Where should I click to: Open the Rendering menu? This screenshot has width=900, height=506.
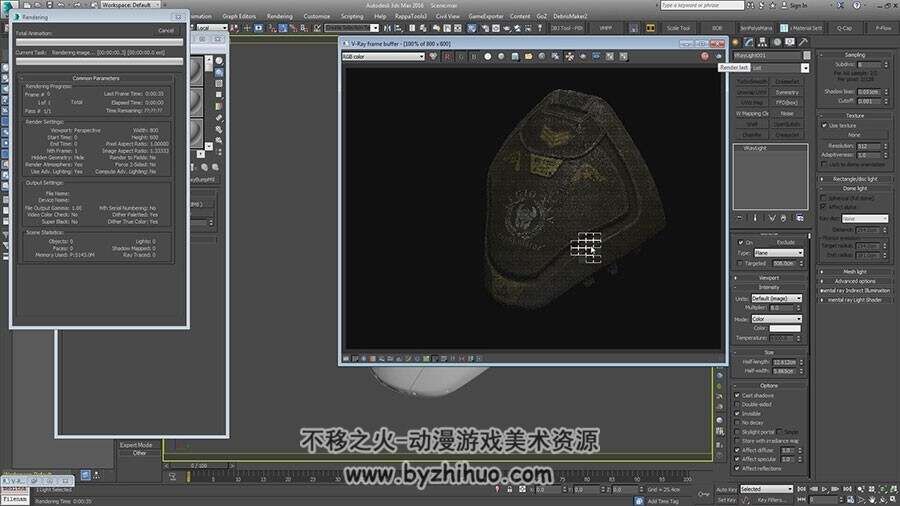tap(280, 17)
